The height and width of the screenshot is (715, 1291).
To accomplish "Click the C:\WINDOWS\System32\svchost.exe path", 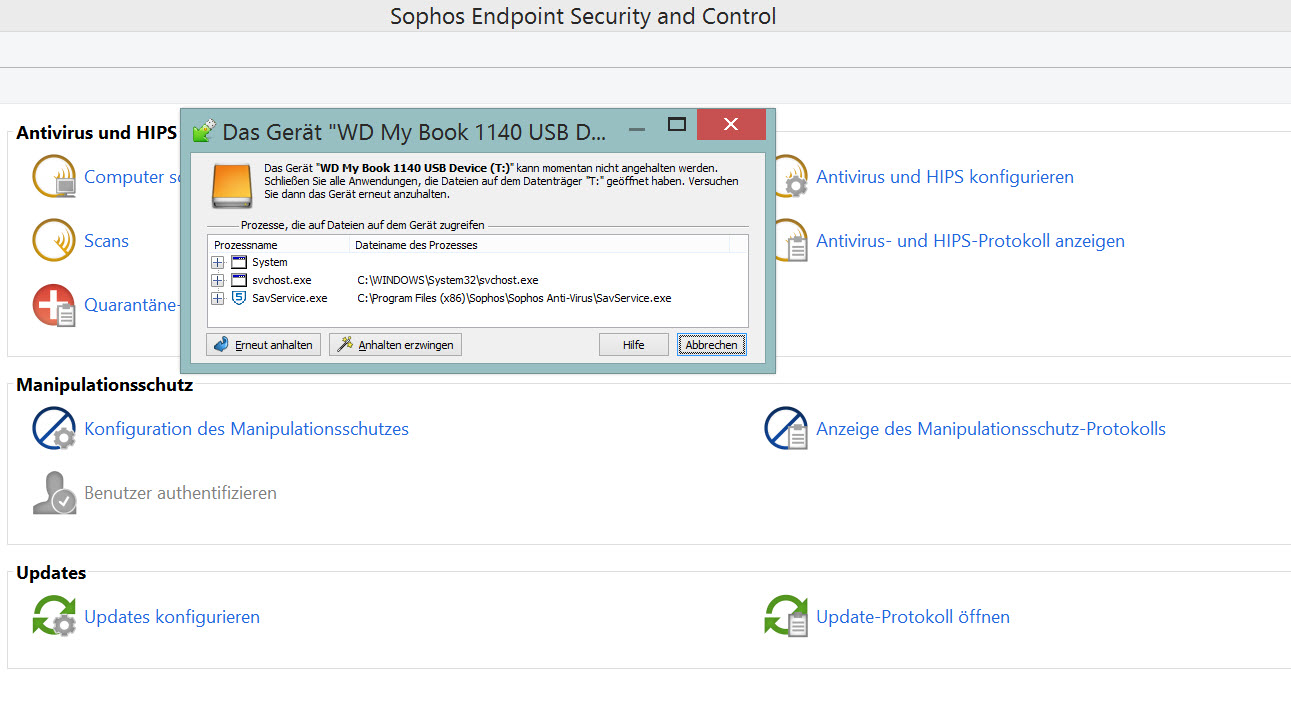I will click(x=448, y=280).
